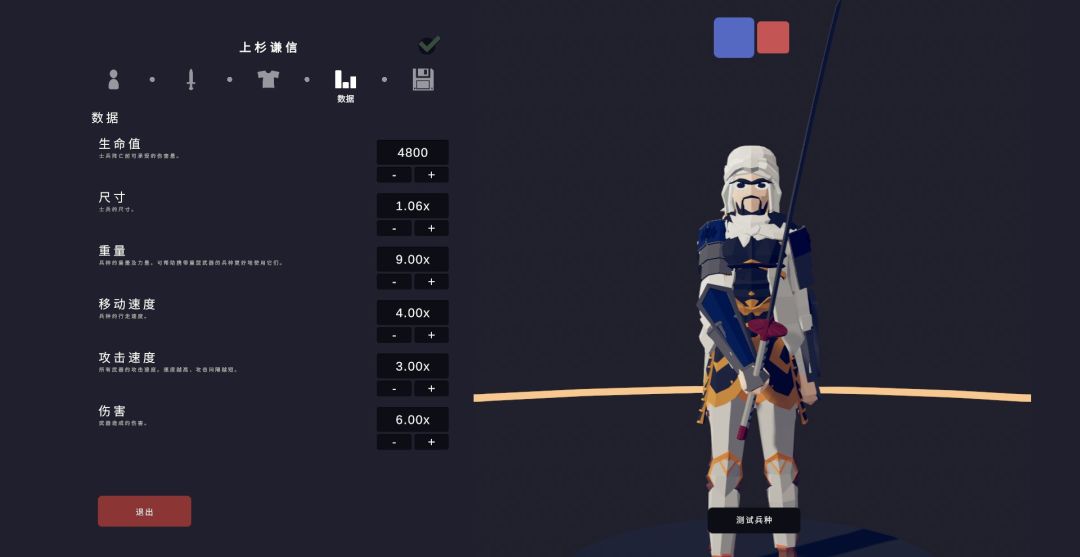
Task: Click the 伤害 stat label
Action: coord(112,411)
